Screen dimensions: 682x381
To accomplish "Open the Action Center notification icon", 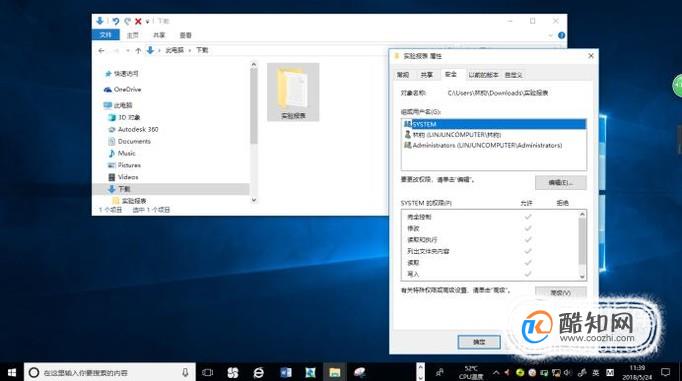I will coord(665,372).
